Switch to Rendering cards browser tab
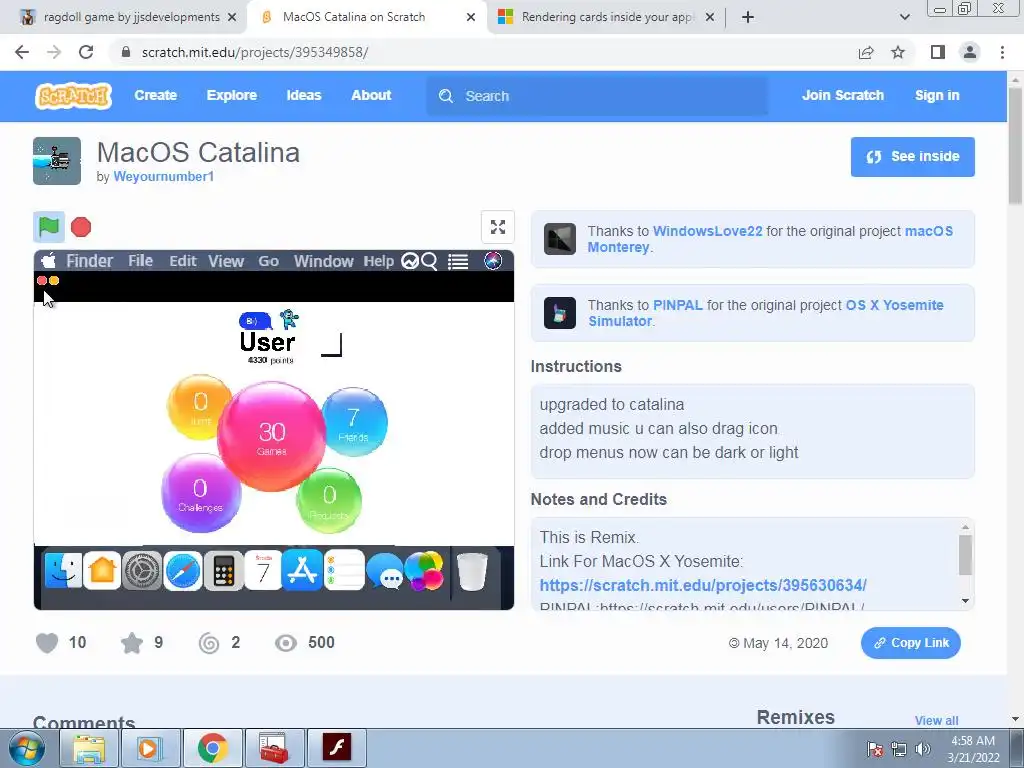Image resolution: width=1024 pixels, height=768 pixels. (605, 17)
